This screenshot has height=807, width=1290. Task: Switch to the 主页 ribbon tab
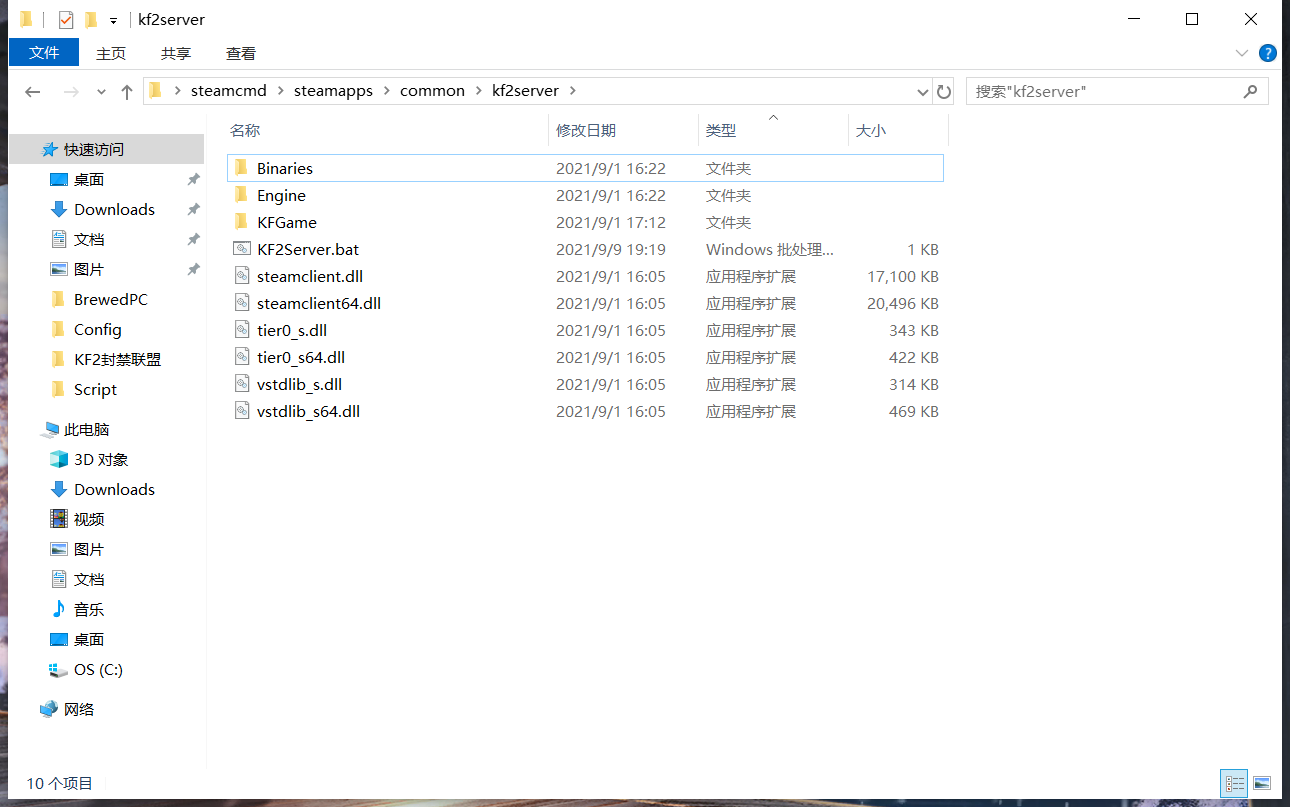pyautogui.click(x=111, y=53)
